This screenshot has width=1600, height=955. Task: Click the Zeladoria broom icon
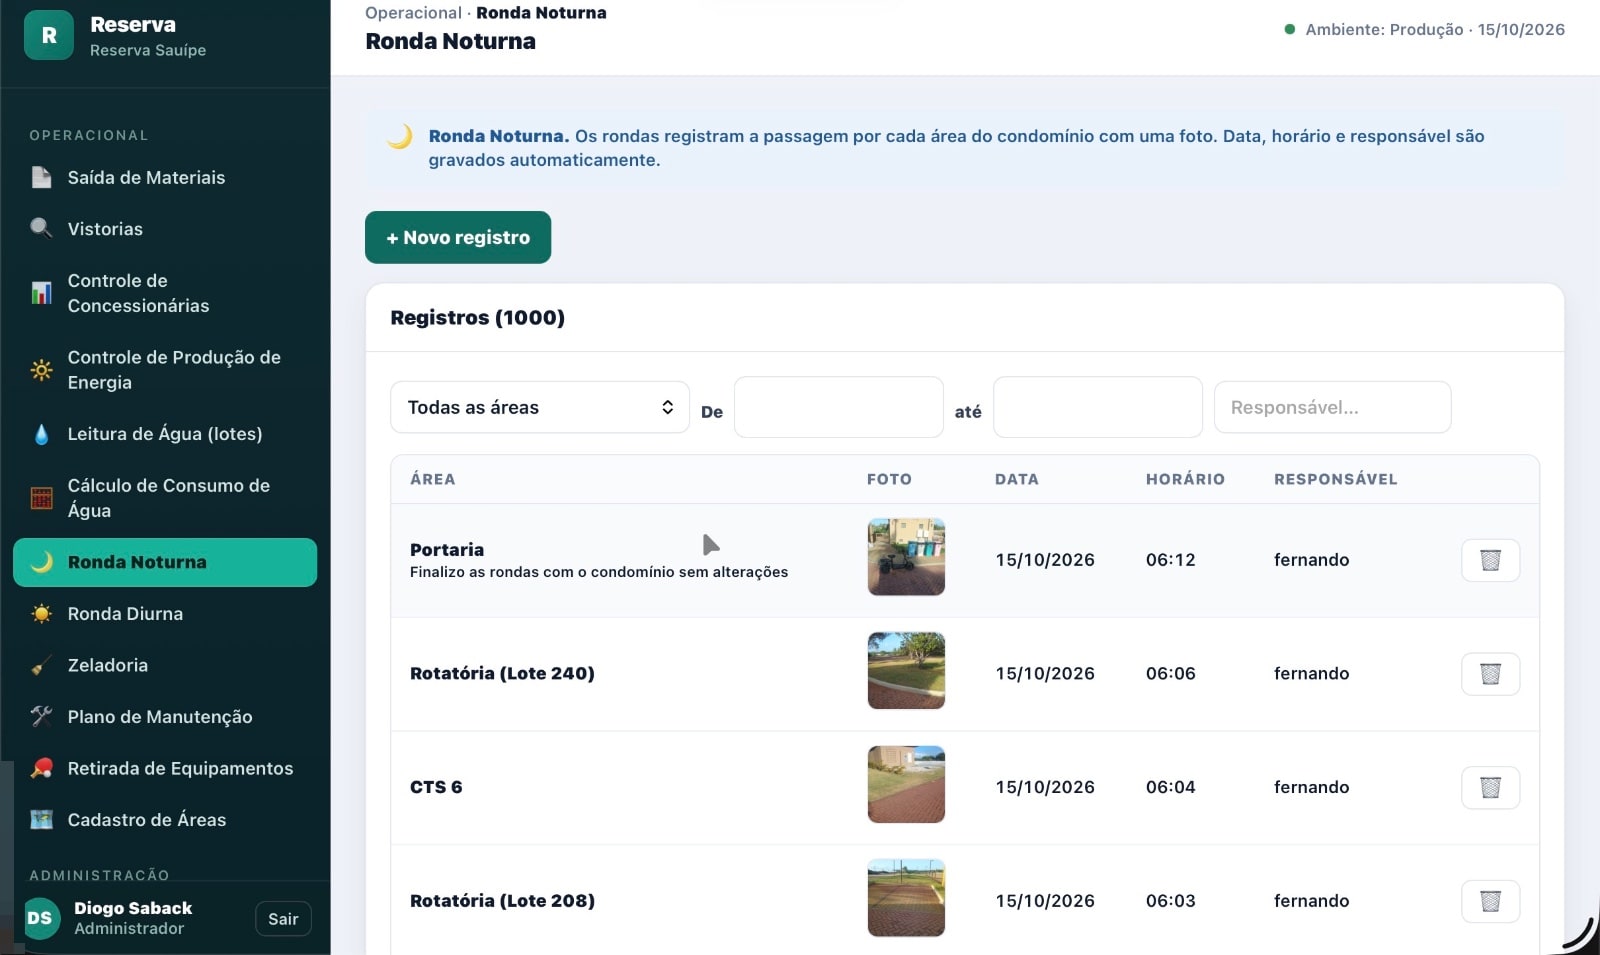tap(41, 665)
